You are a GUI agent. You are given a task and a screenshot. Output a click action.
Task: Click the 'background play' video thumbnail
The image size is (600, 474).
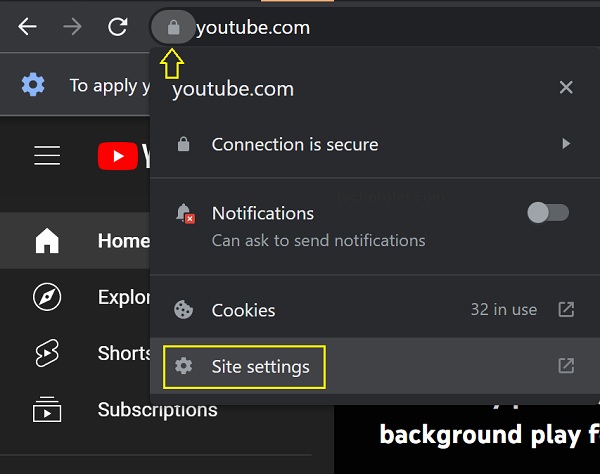(x=467, y=439)
